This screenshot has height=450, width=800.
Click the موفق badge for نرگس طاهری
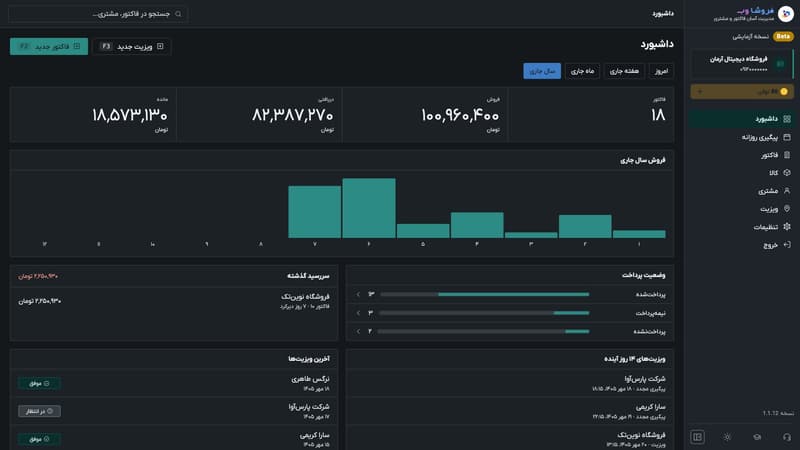click(39, 383)
